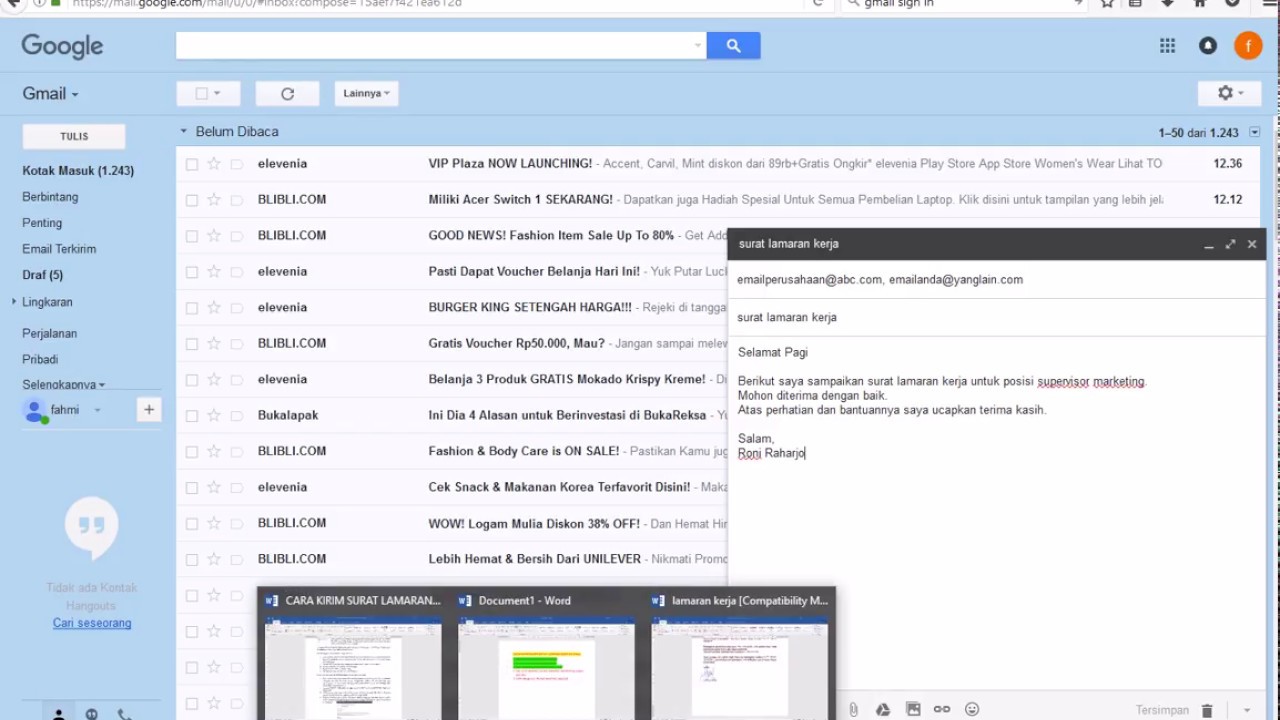Click the Google logo
Viewport: 1280px width, 720px height.
62,46
